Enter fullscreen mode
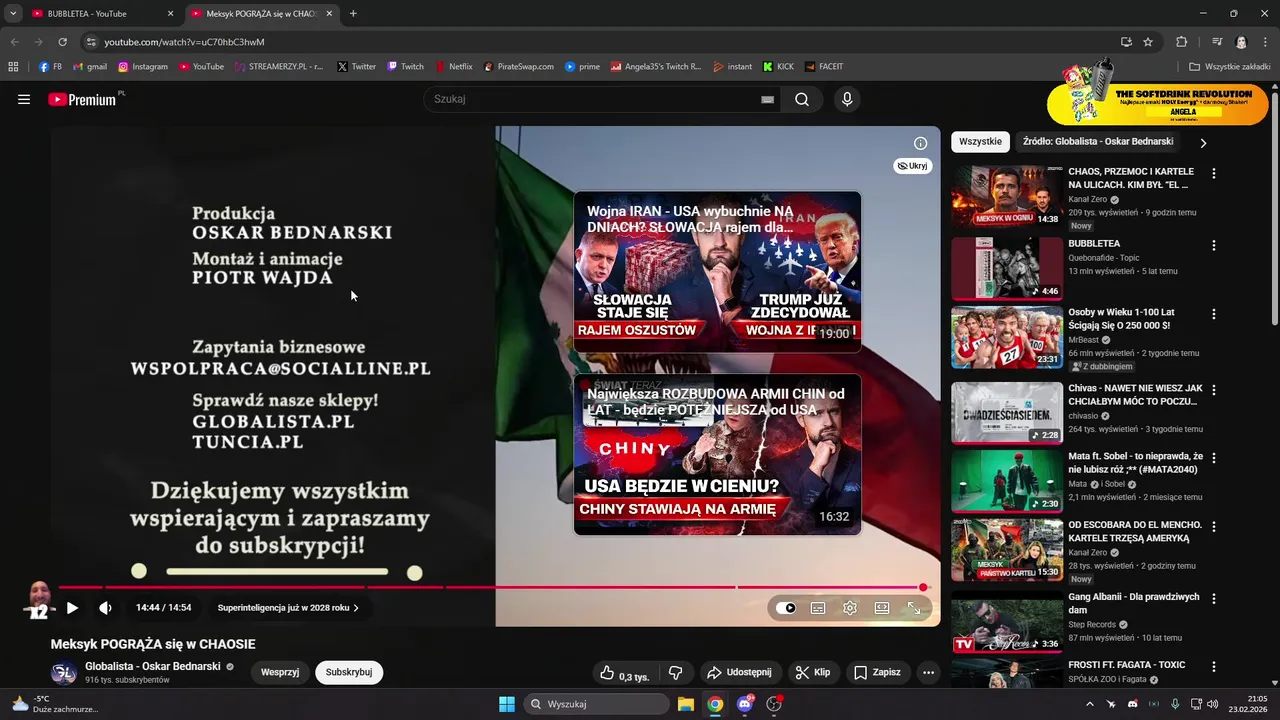Viewport: 1280px width, 720px height. tap(914, 607)
